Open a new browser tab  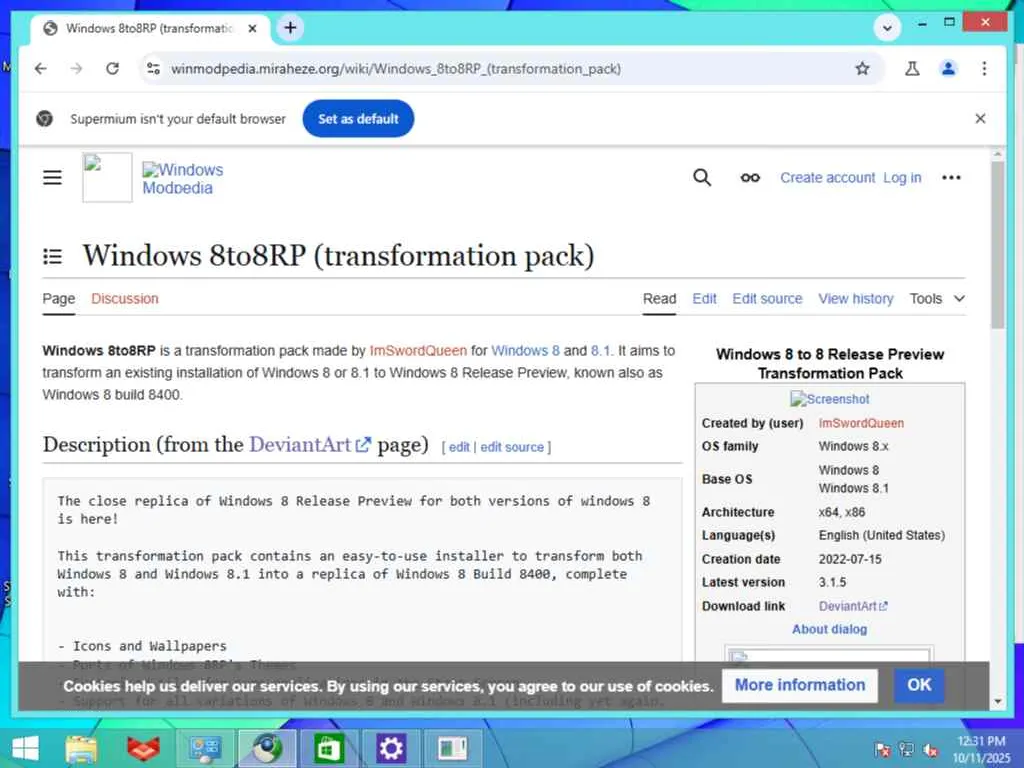coord(290,28)
